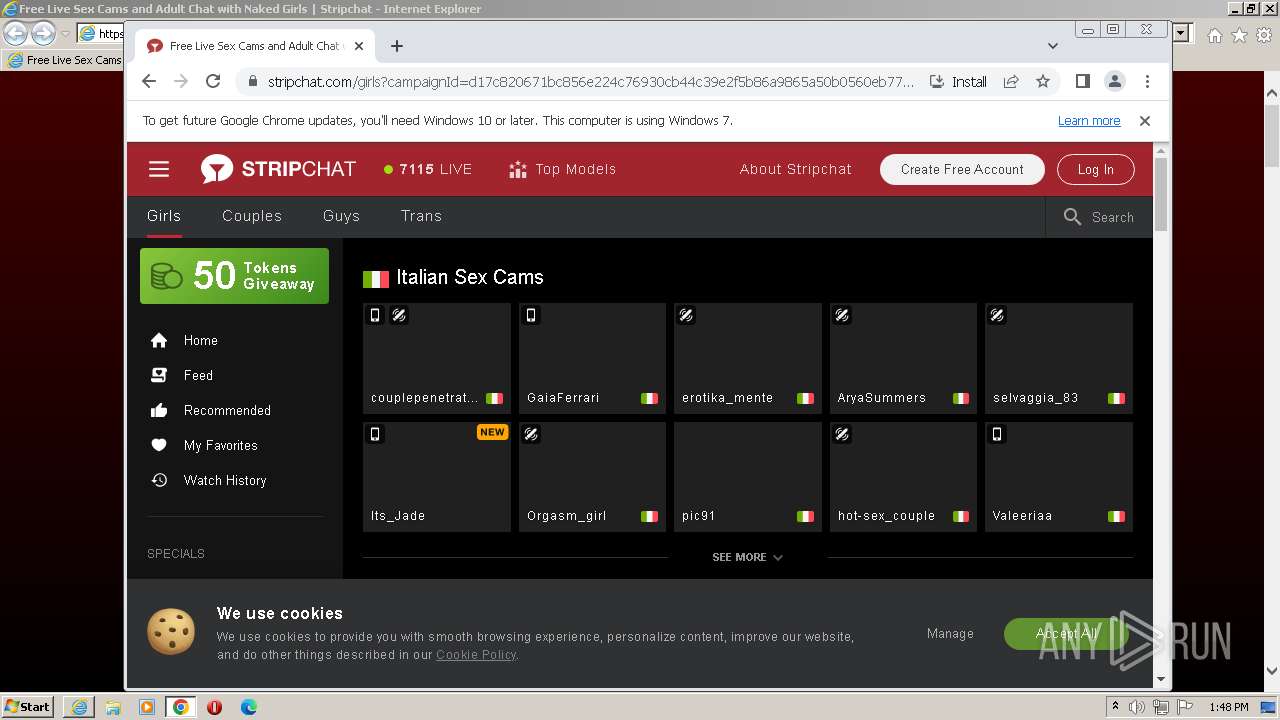Screen dimensions: 1280x720
Task: Click the 7115 LIVE counter
Action: tap(428, 169)
